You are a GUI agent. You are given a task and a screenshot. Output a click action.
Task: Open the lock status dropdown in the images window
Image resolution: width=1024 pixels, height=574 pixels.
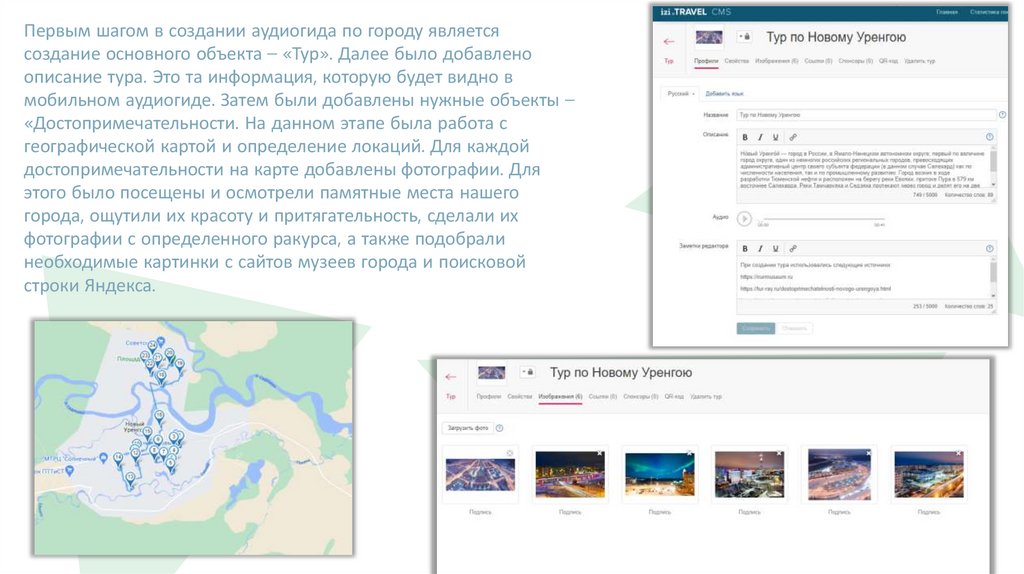tap(528, 372)
